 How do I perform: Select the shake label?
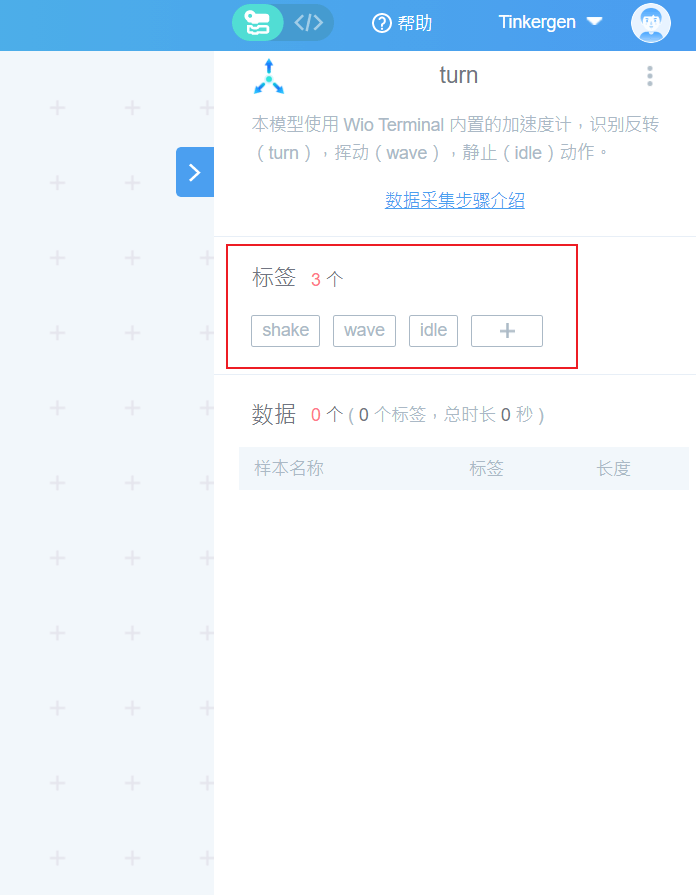285,330
